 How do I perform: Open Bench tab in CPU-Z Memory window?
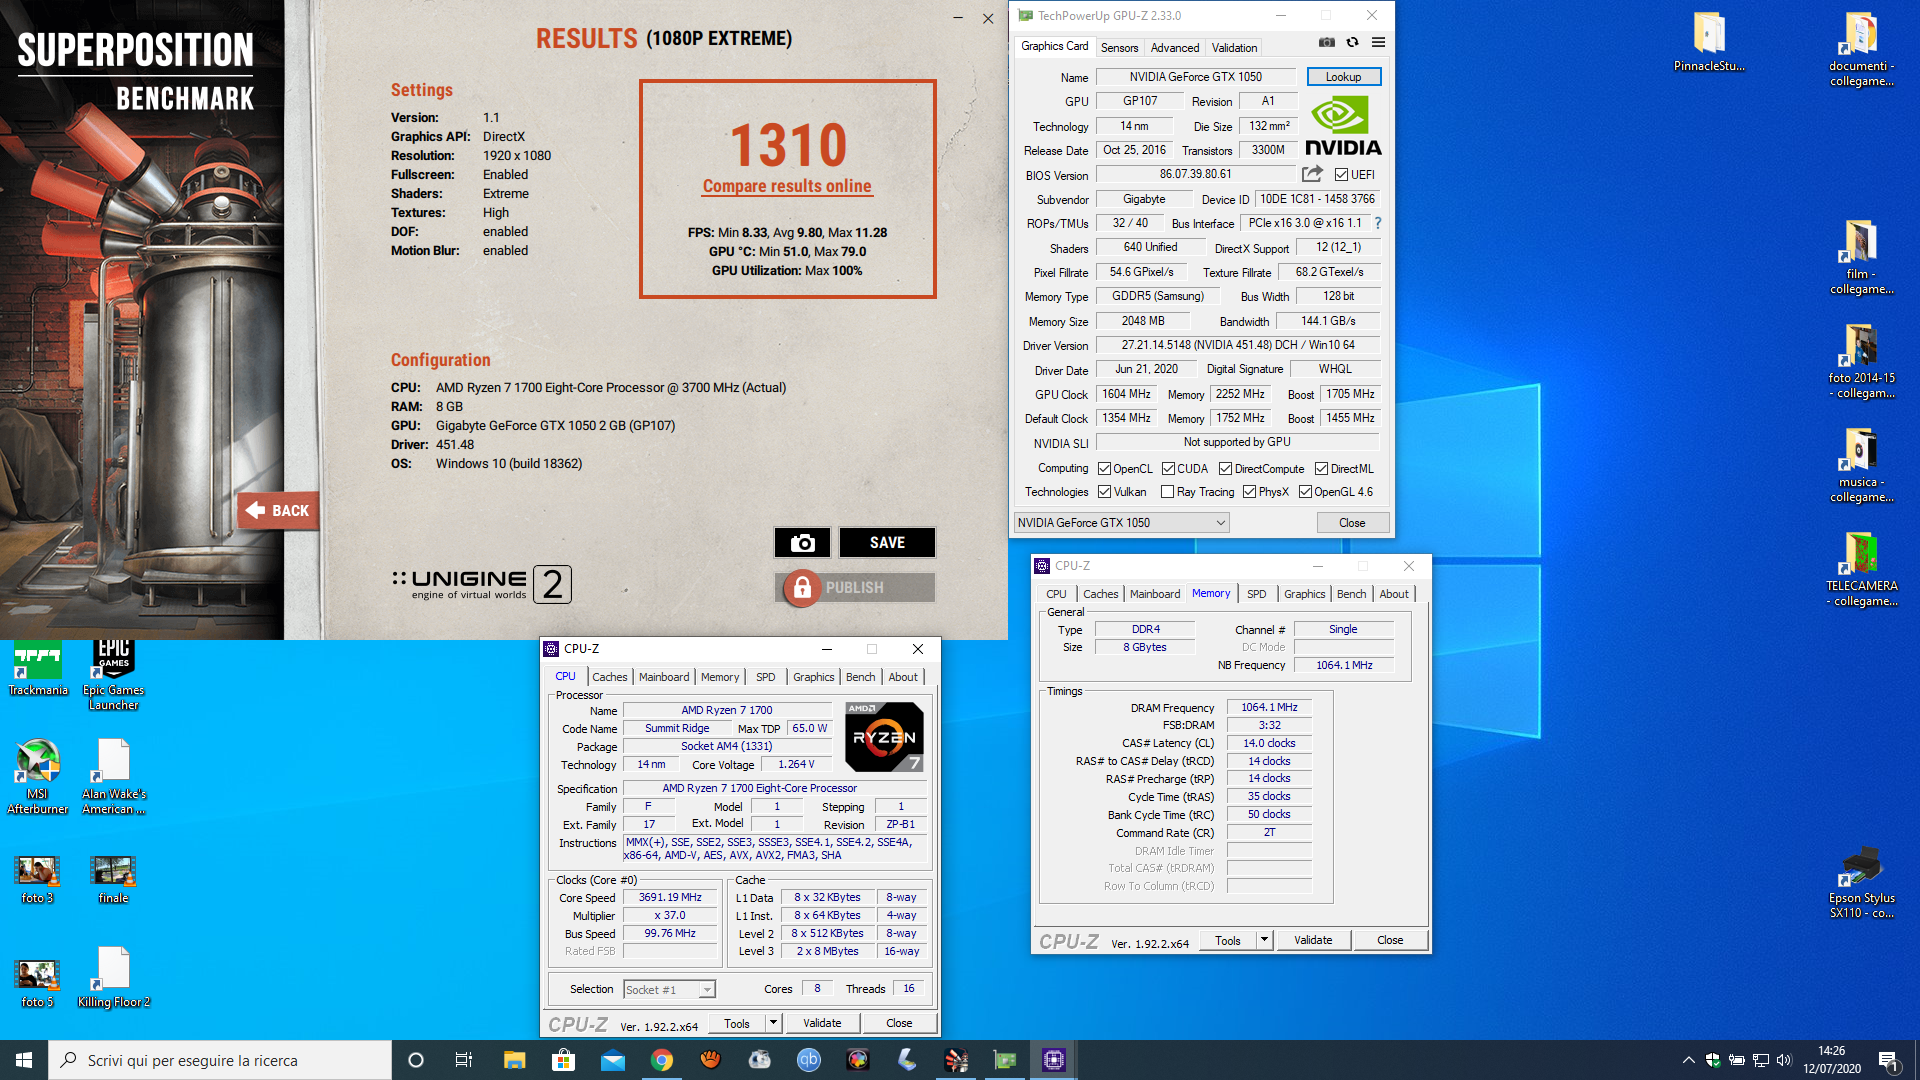tap(1351, 594)
